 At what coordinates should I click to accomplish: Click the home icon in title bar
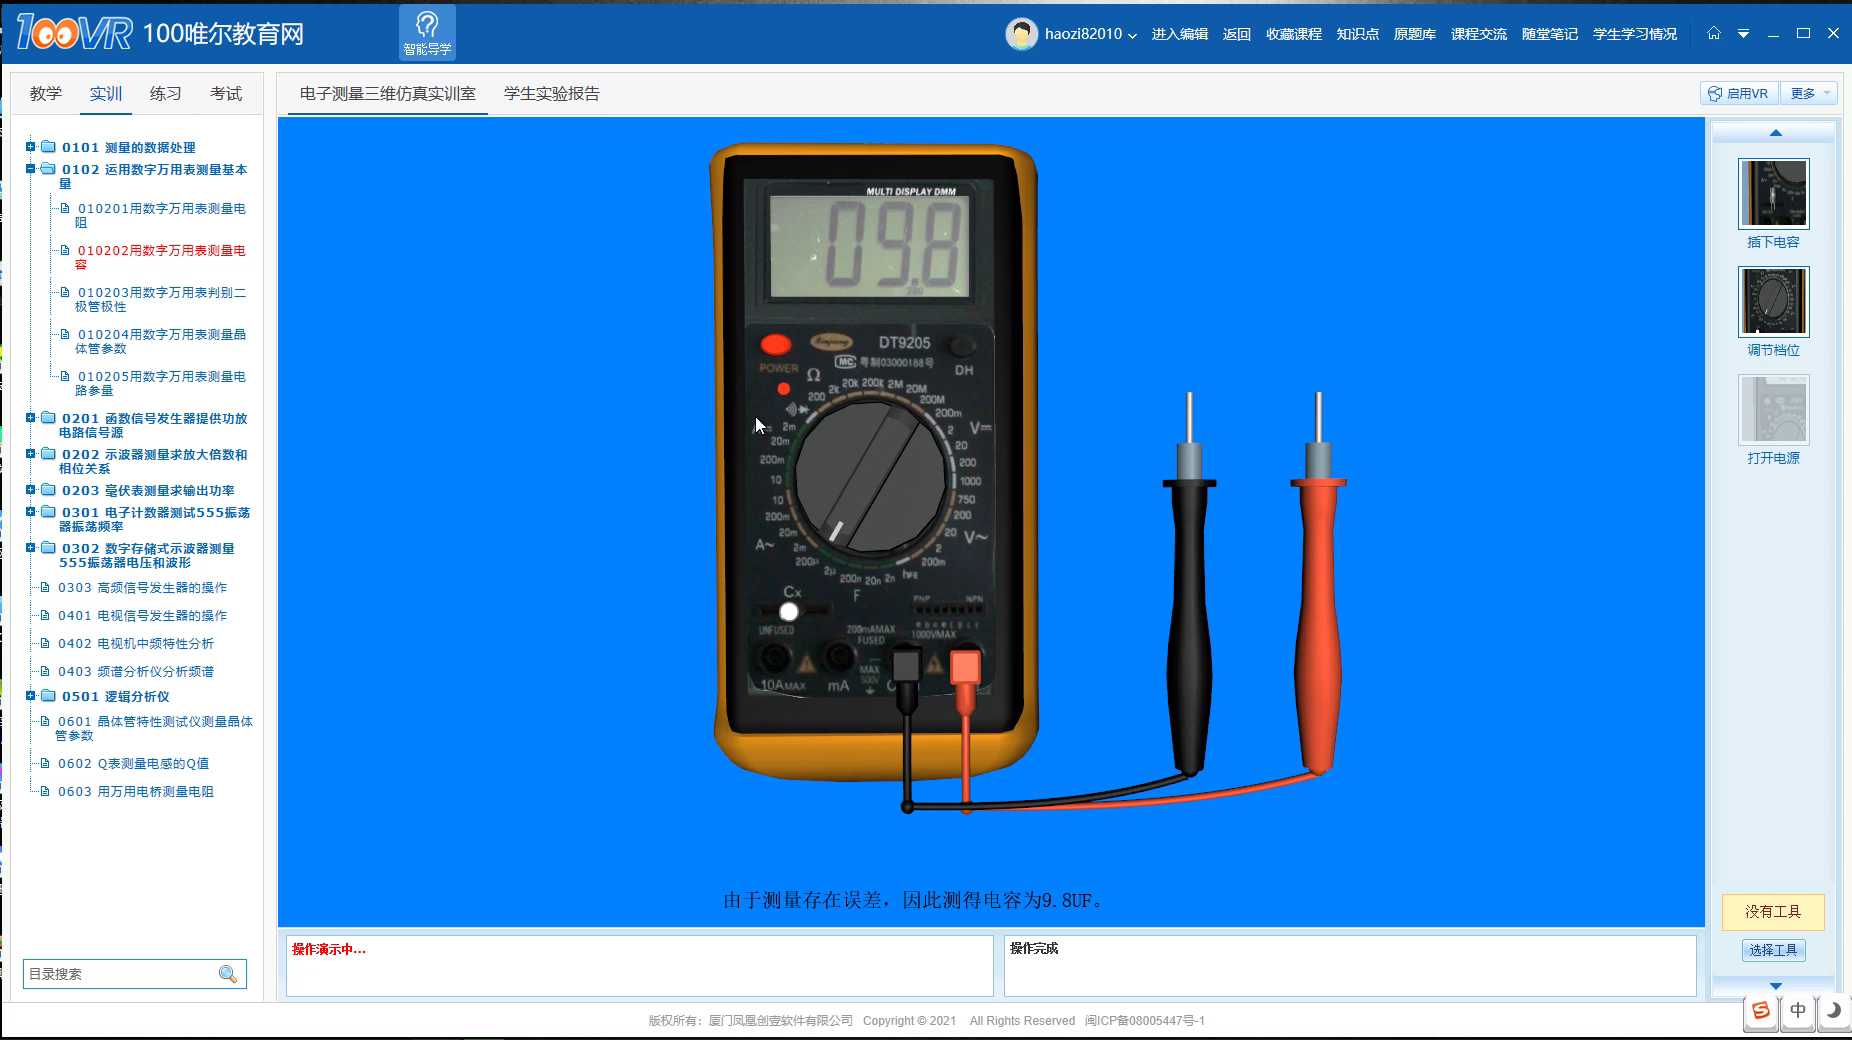pyautogui.click(x=1714, y=33)
